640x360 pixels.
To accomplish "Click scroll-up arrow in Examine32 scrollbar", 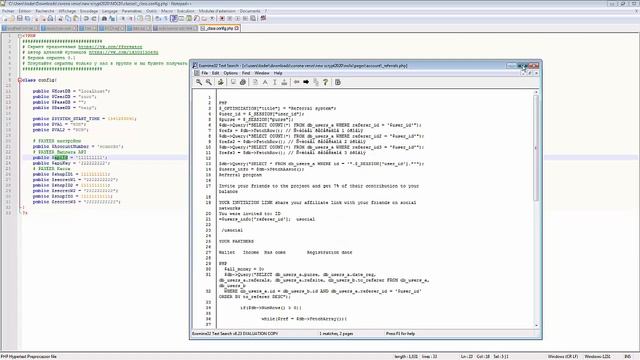I will click(x=536, y=93).
